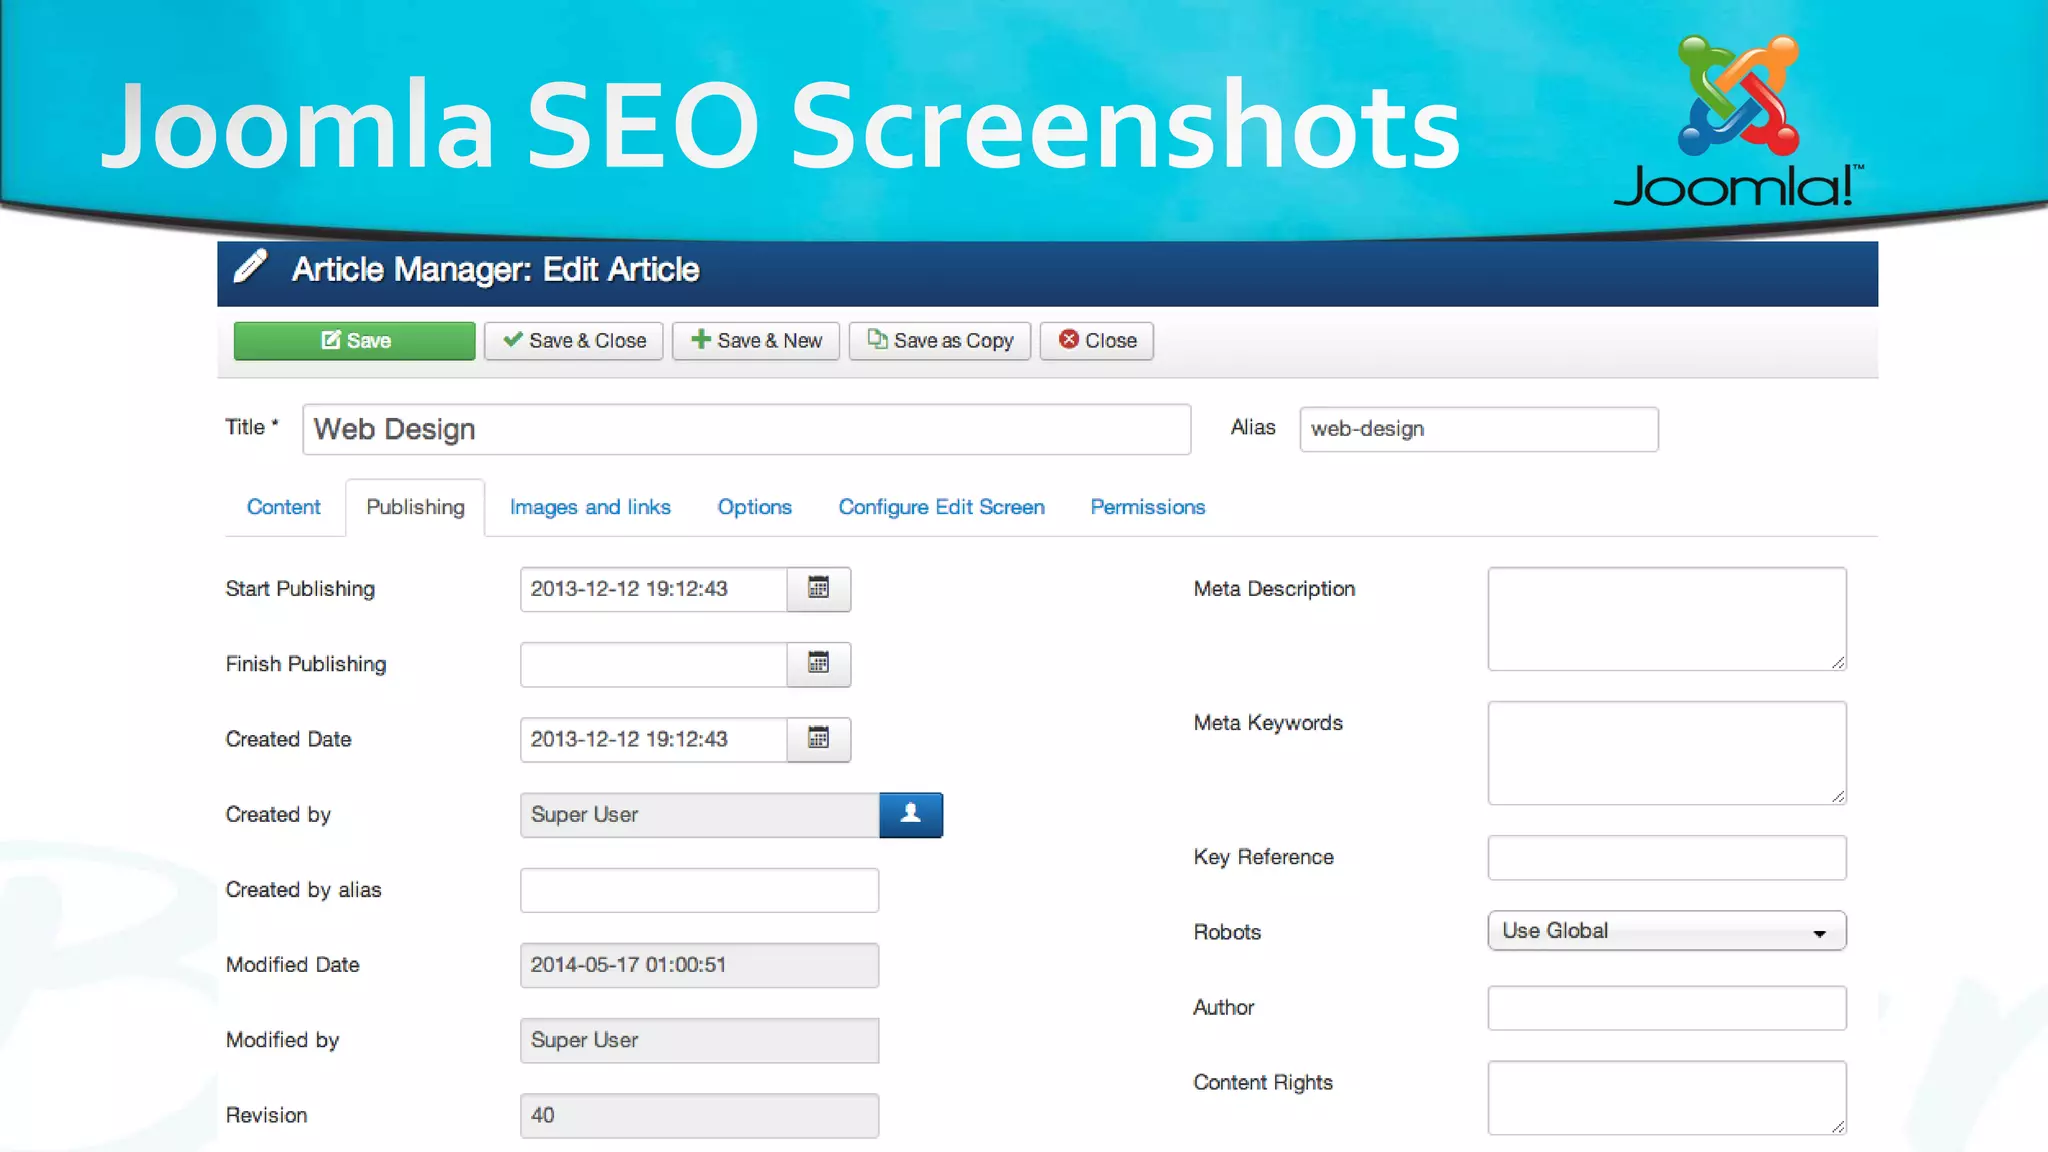This screenshot has width=2048, height=1152.
Task: Click the select user icon button
Action: pyautogui.click(x=910, y=814)
